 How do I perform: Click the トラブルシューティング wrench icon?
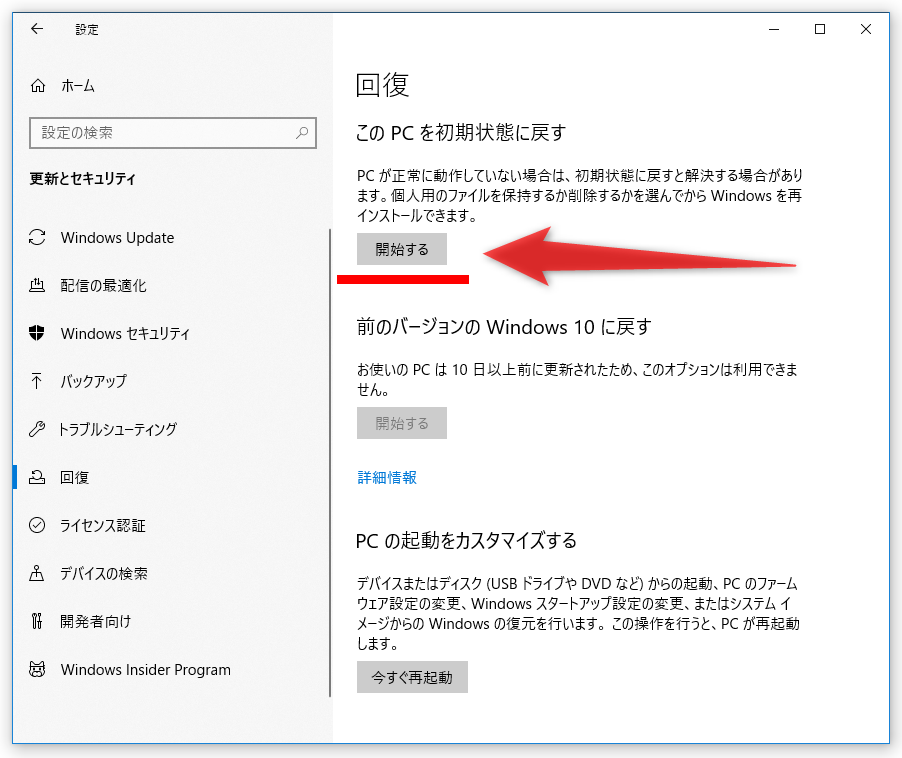pyautogui.click(x=37, y=429)
